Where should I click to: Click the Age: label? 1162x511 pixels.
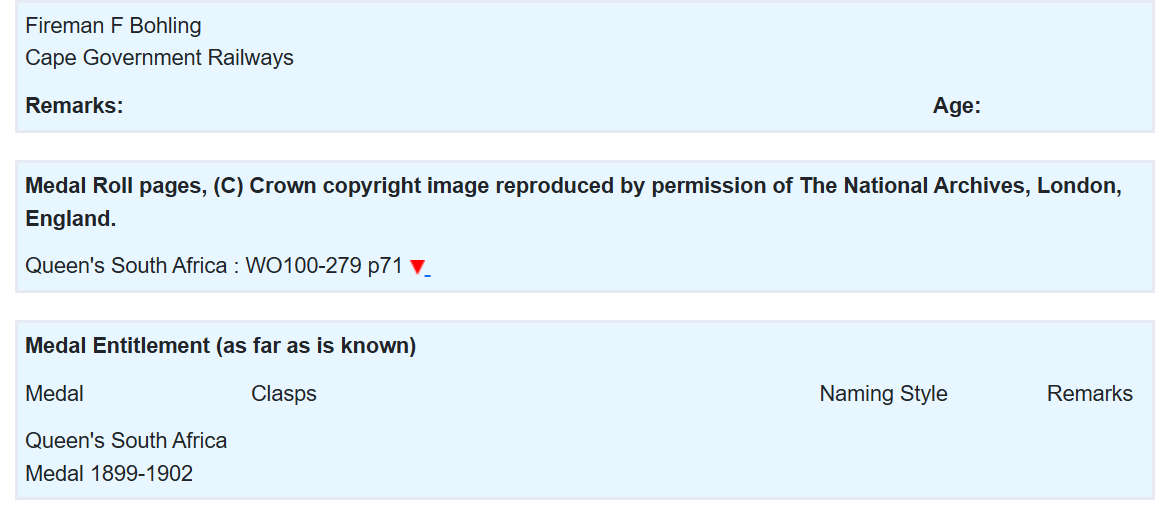pyautogui.click(x=956, y=106)
